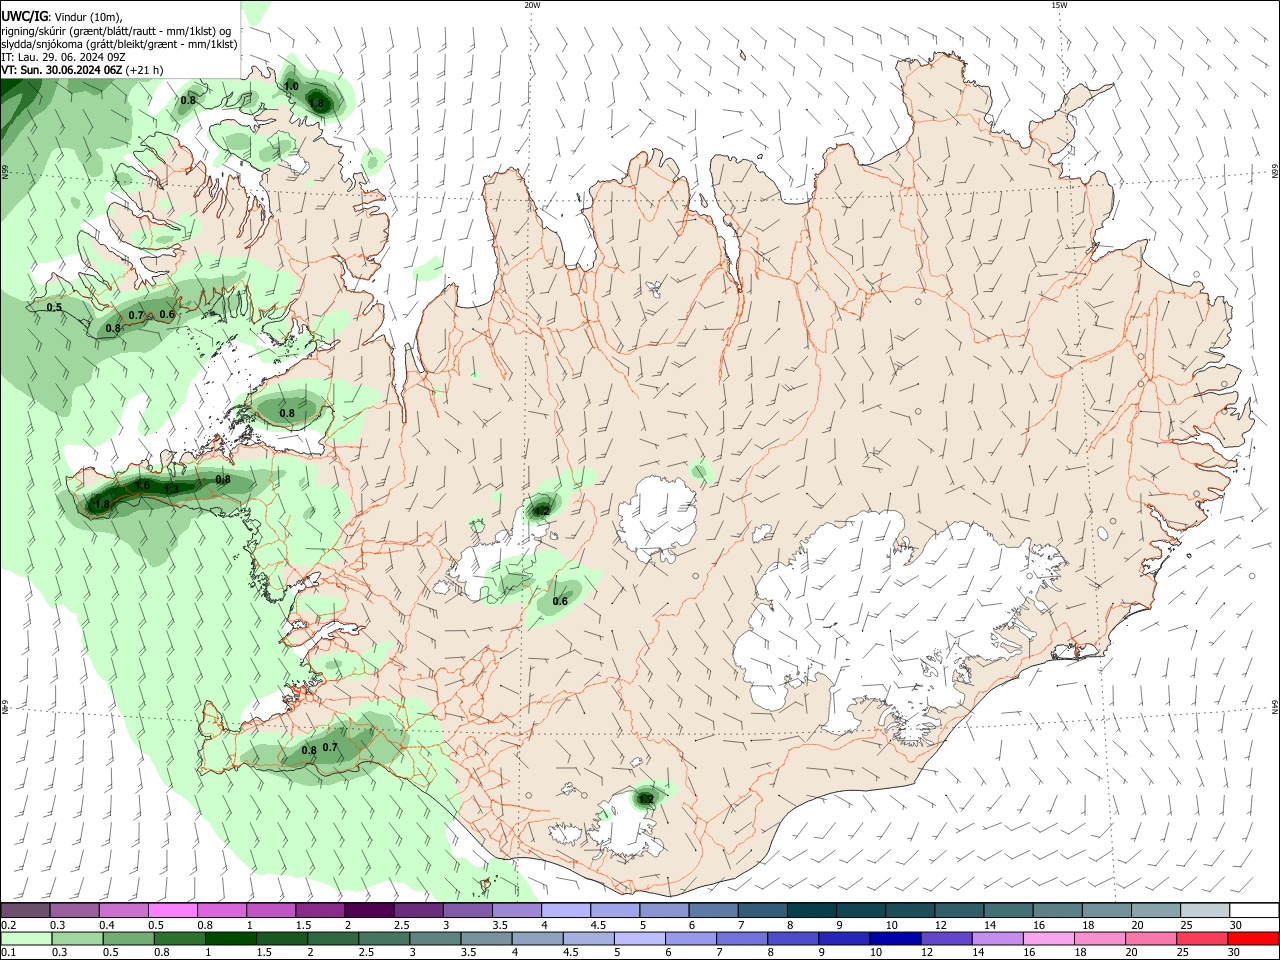Click the '0.2' label under the snow scale
This screenshot has width=1280, height=960.
click(x=9, y=925)
